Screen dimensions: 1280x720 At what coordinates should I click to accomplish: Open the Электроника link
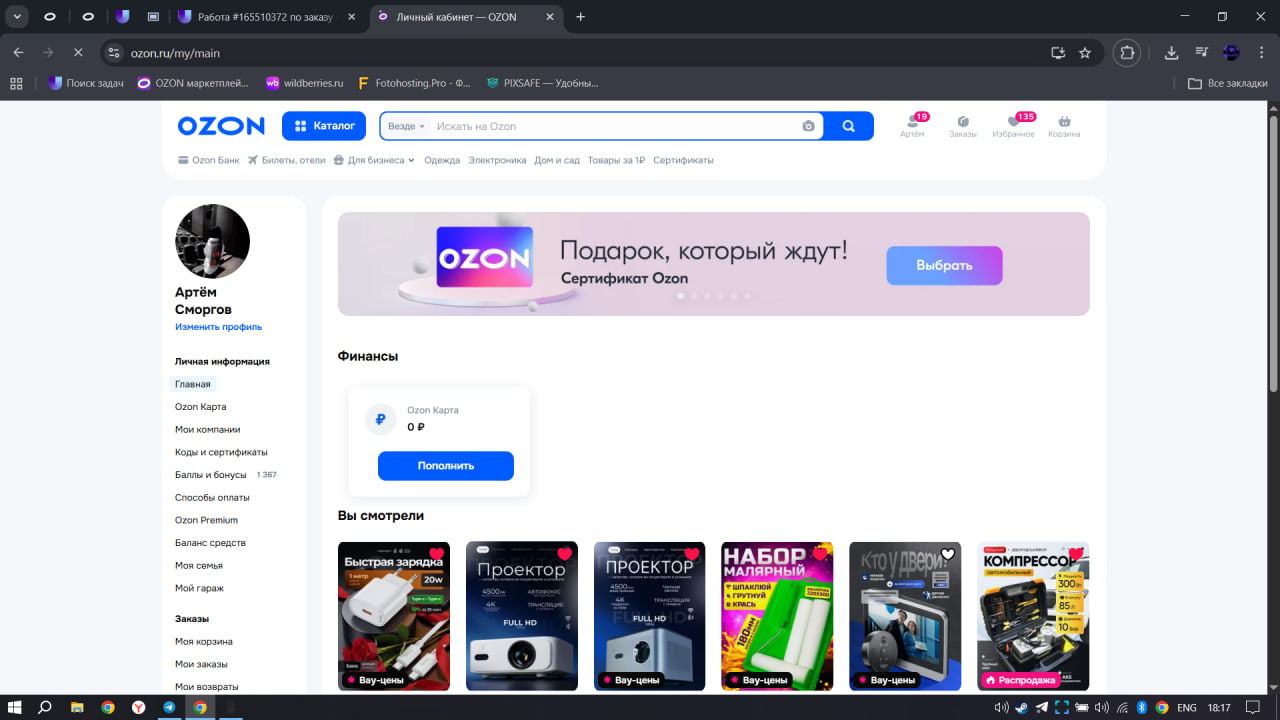click(497, 160)
